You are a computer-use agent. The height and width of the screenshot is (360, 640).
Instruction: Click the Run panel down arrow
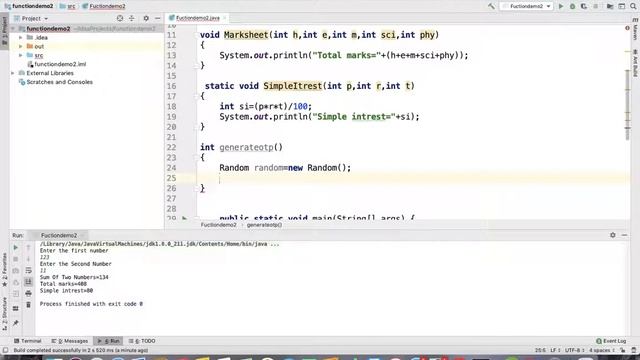pos(28,259)
